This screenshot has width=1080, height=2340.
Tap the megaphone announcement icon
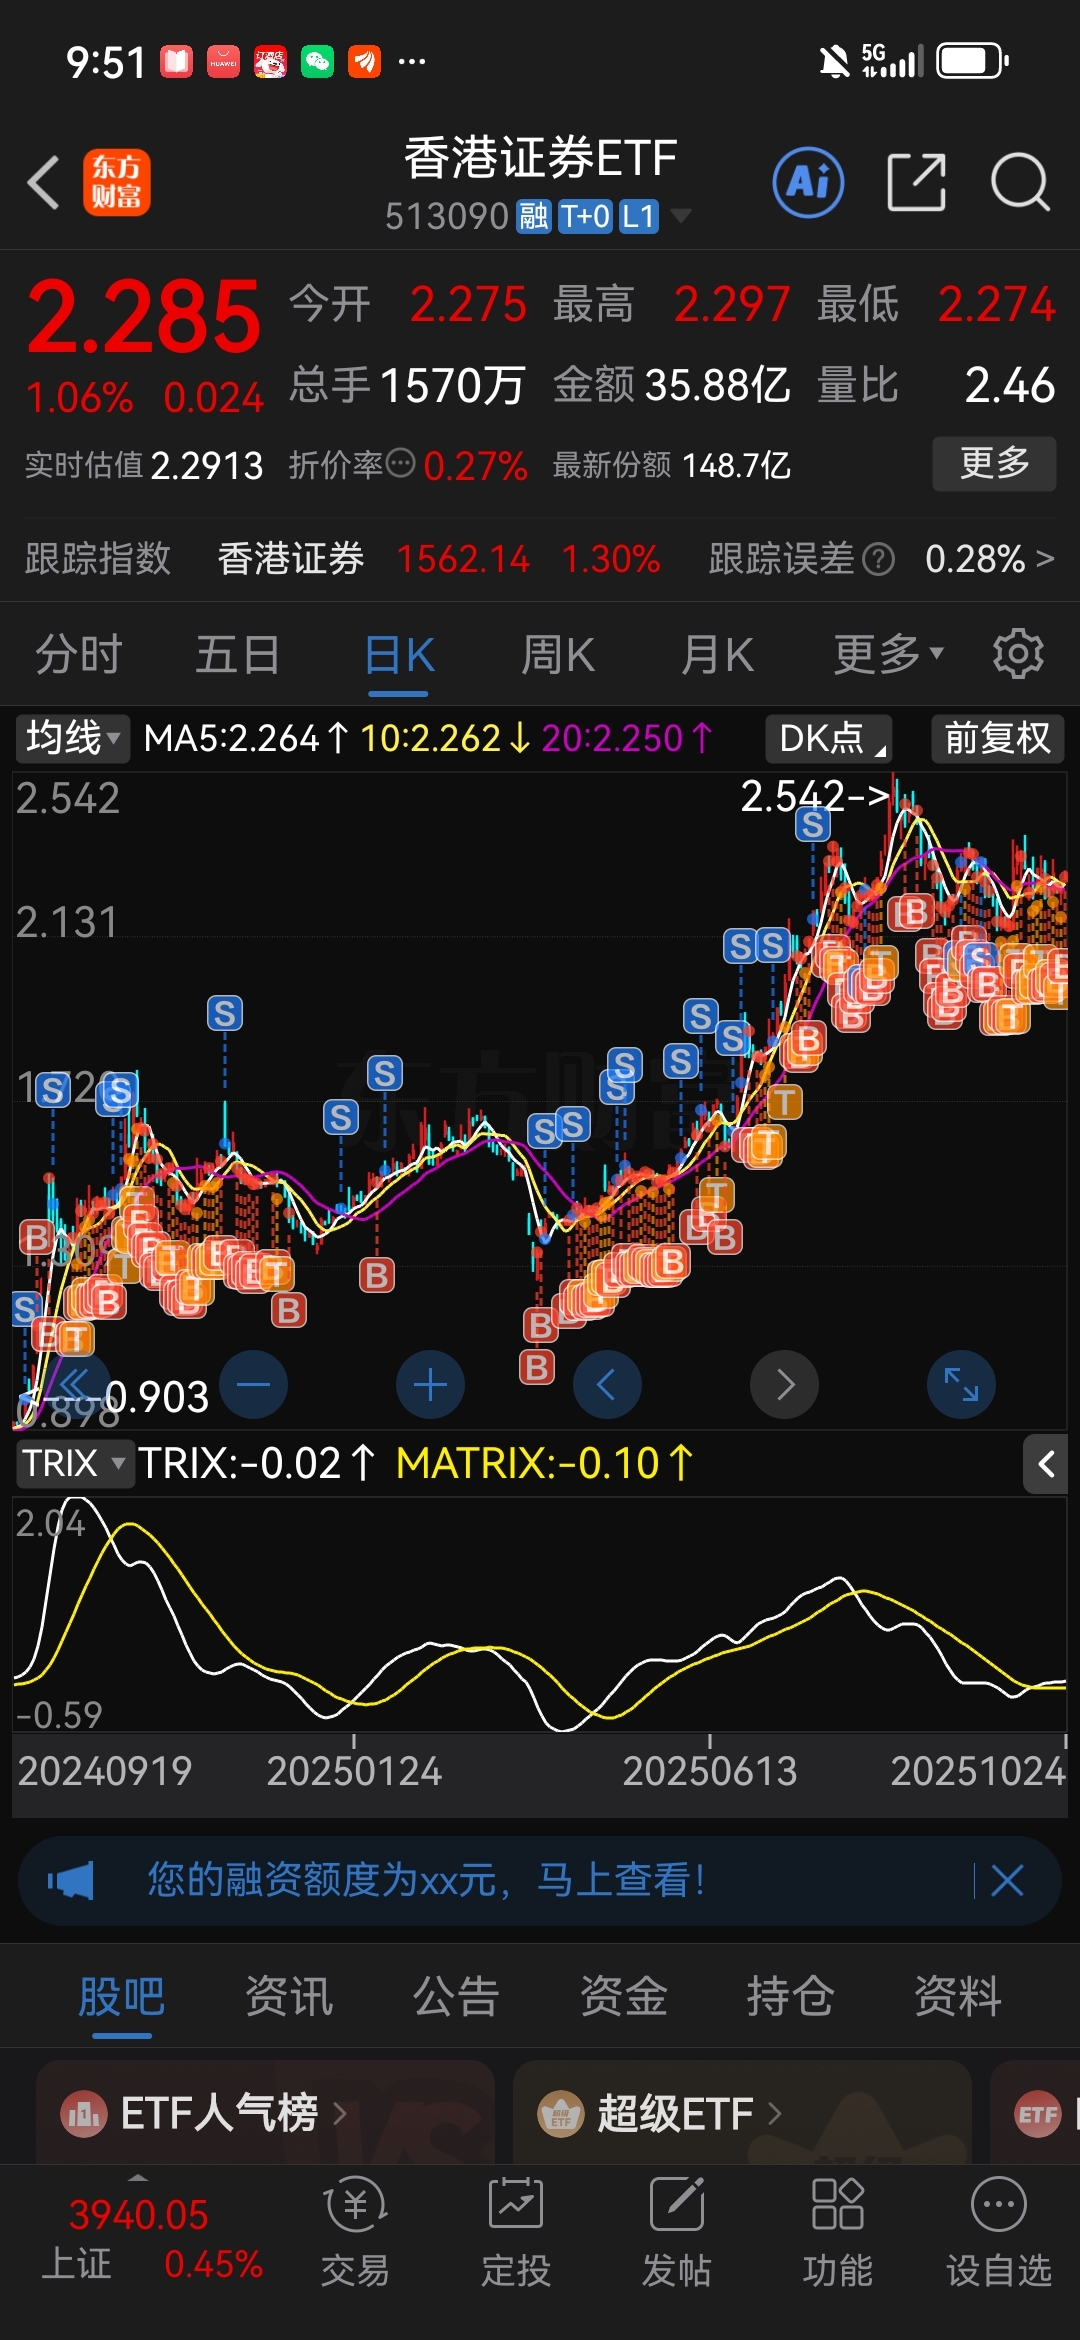pos(71,1881)
